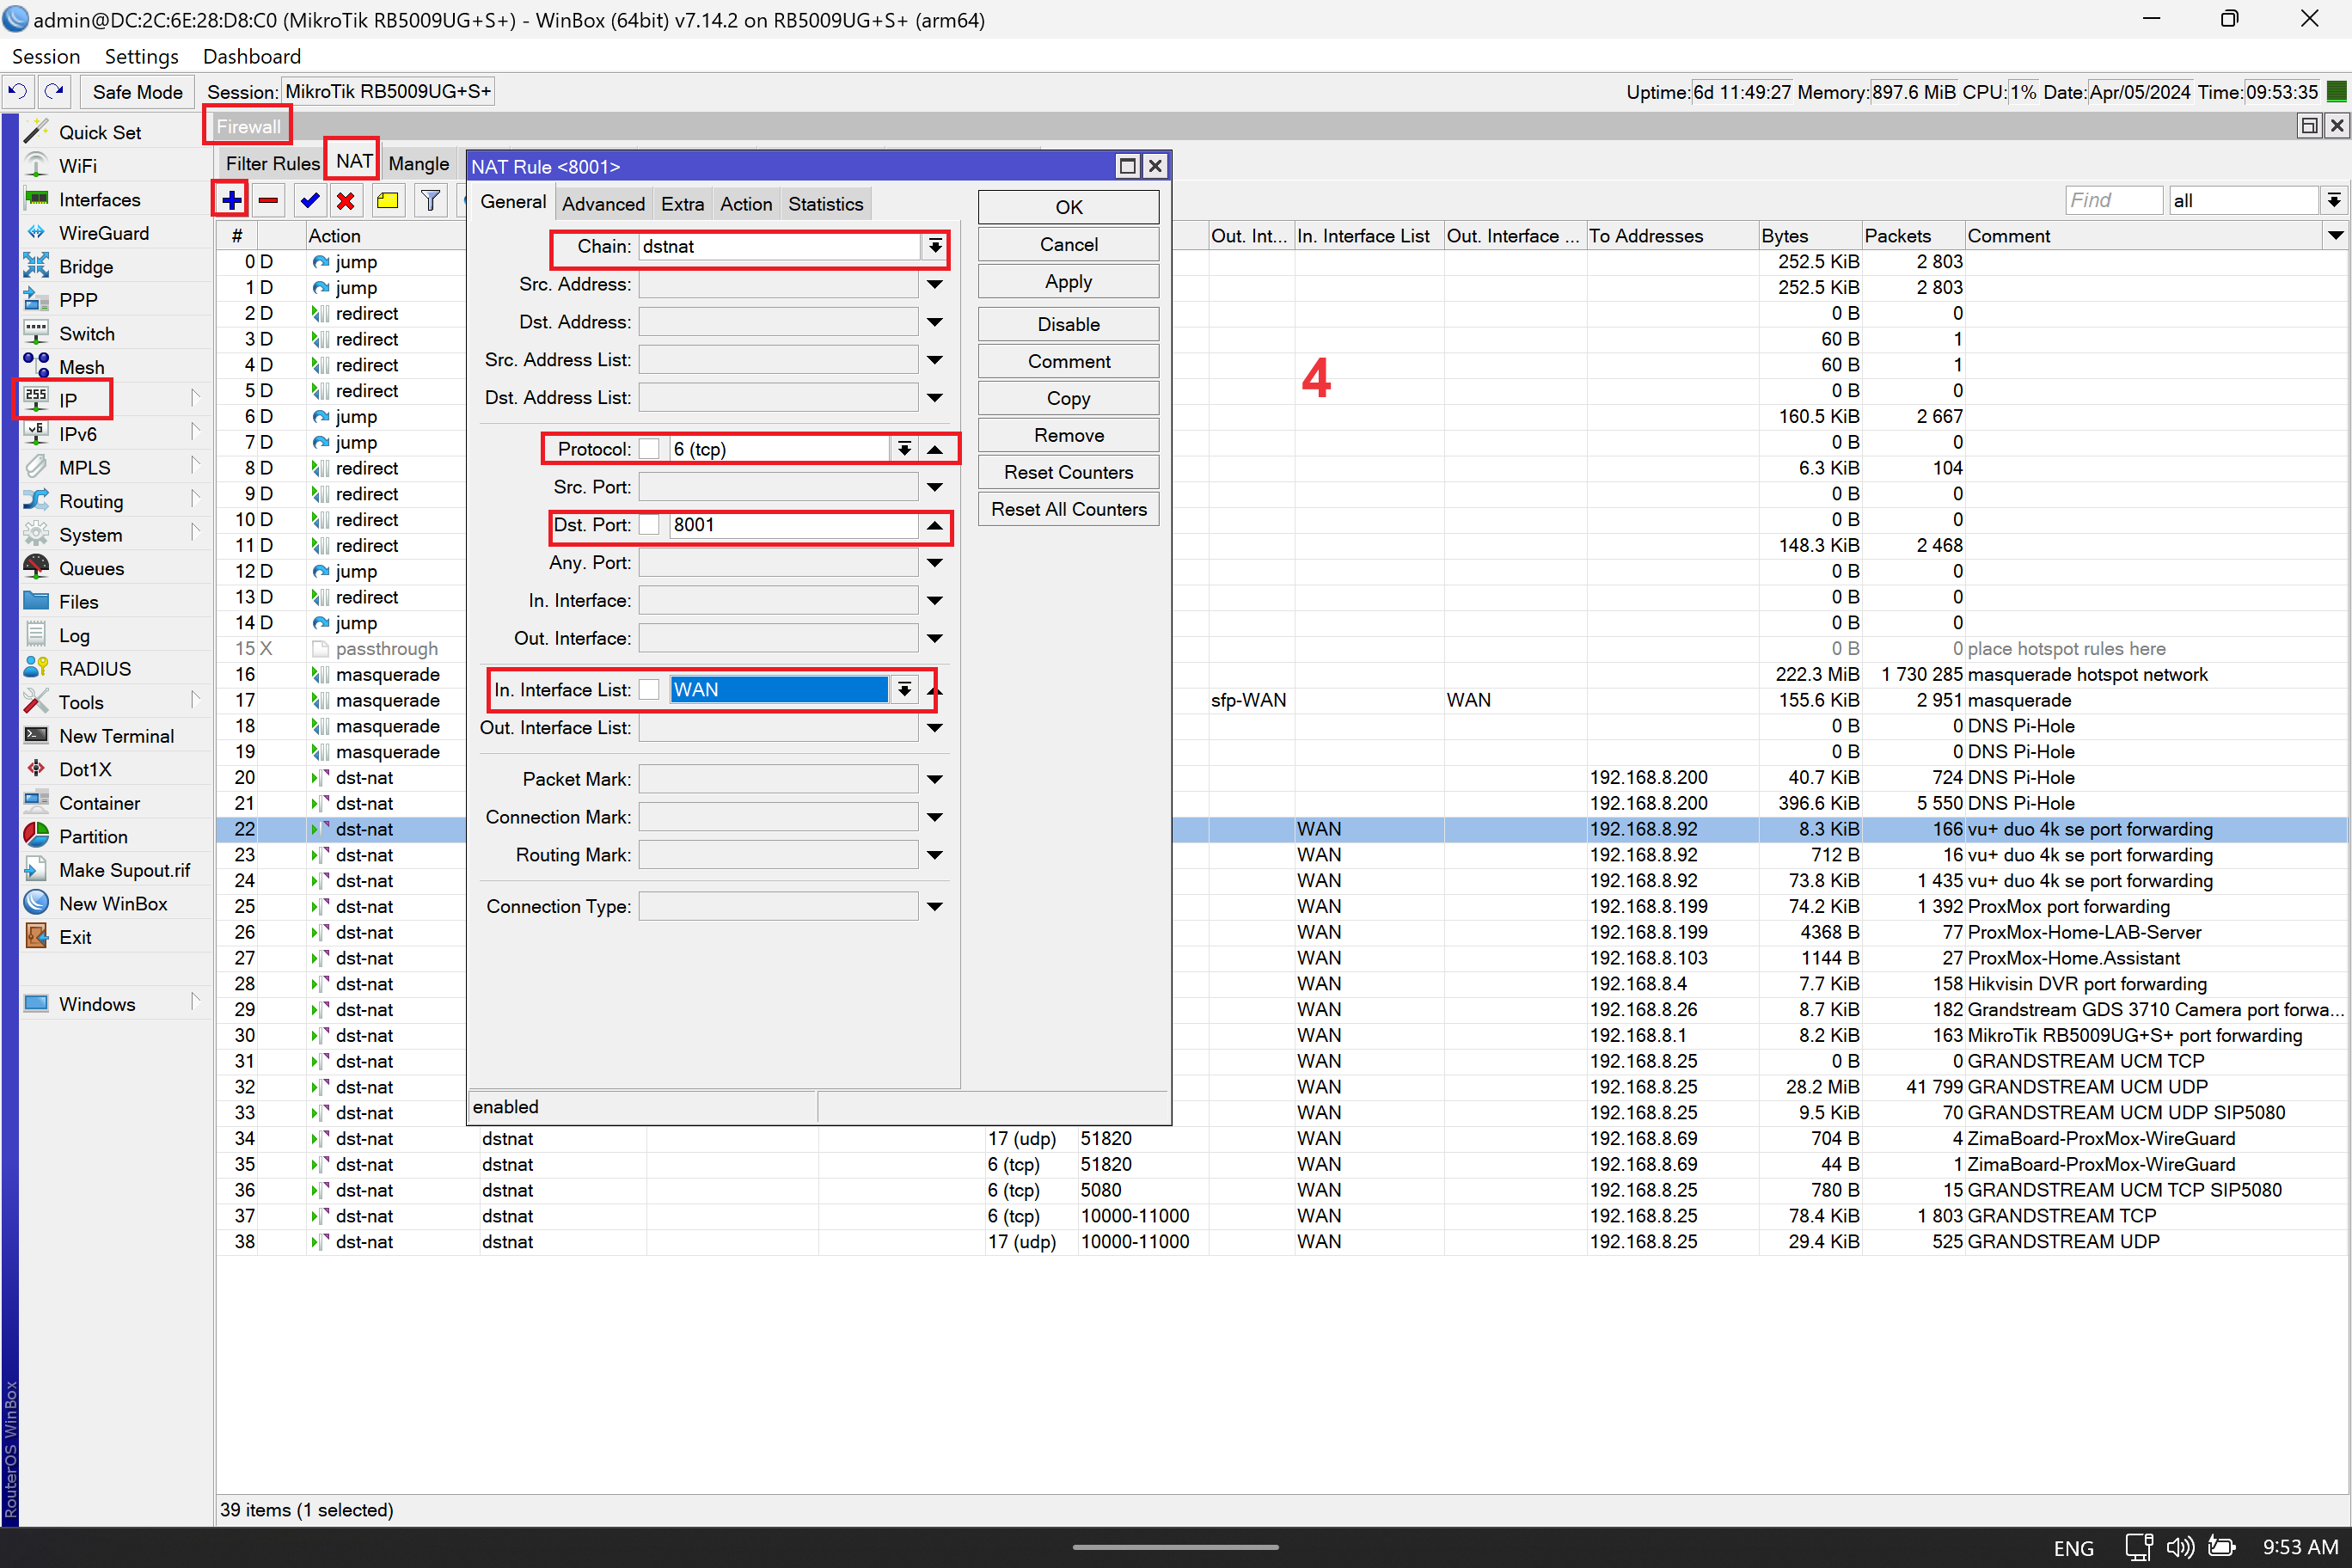Click the red minus remove rule icon

coord(268,200)
